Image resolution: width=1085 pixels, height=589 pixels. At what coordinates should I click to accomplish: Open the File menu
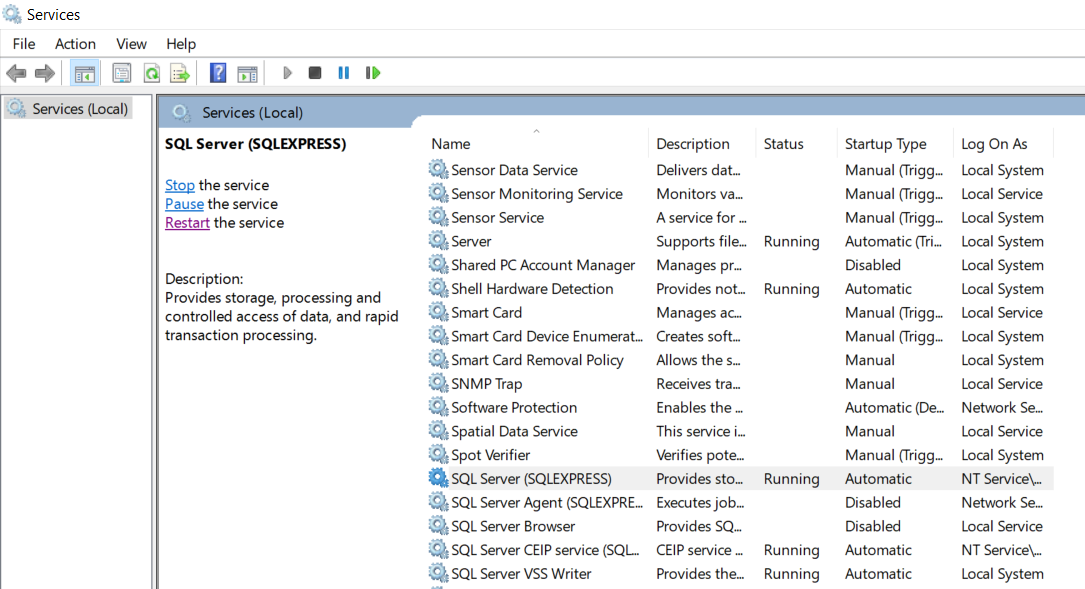pyautogui.click(x=24, y=44)
